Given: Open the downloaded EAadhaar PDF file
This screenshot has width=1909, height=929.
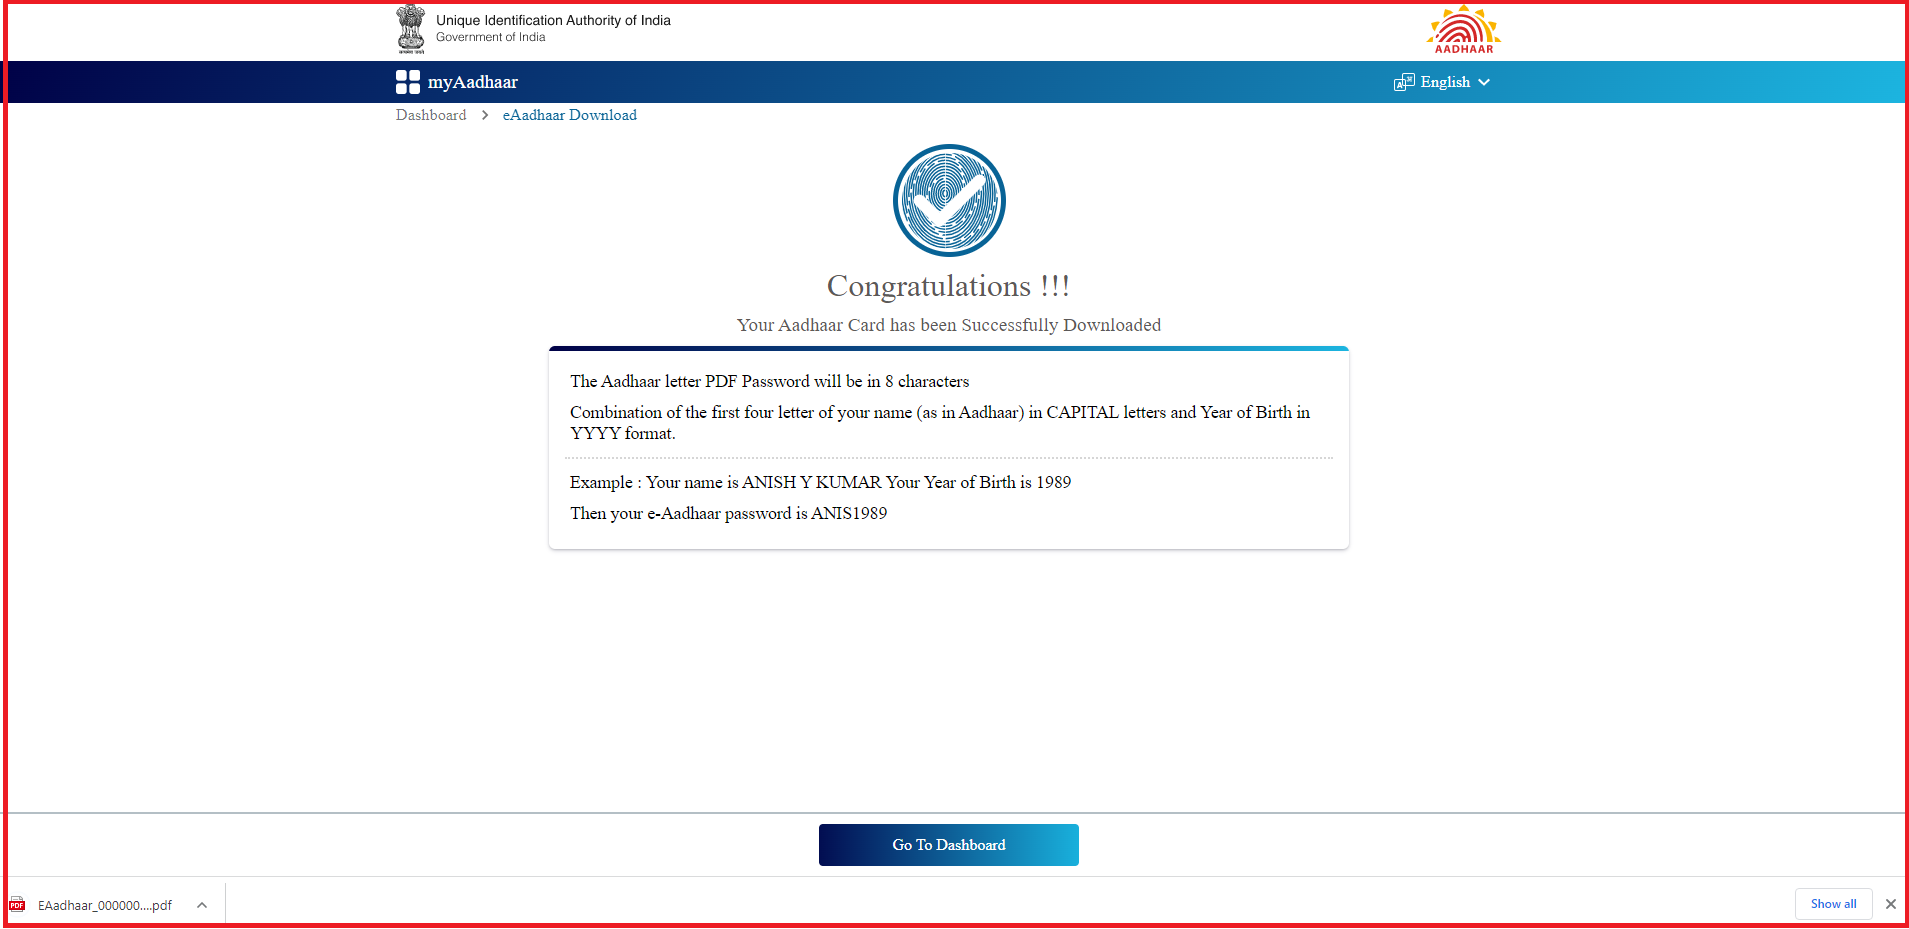Looking at the screenshot, I should tap(104, 905).
